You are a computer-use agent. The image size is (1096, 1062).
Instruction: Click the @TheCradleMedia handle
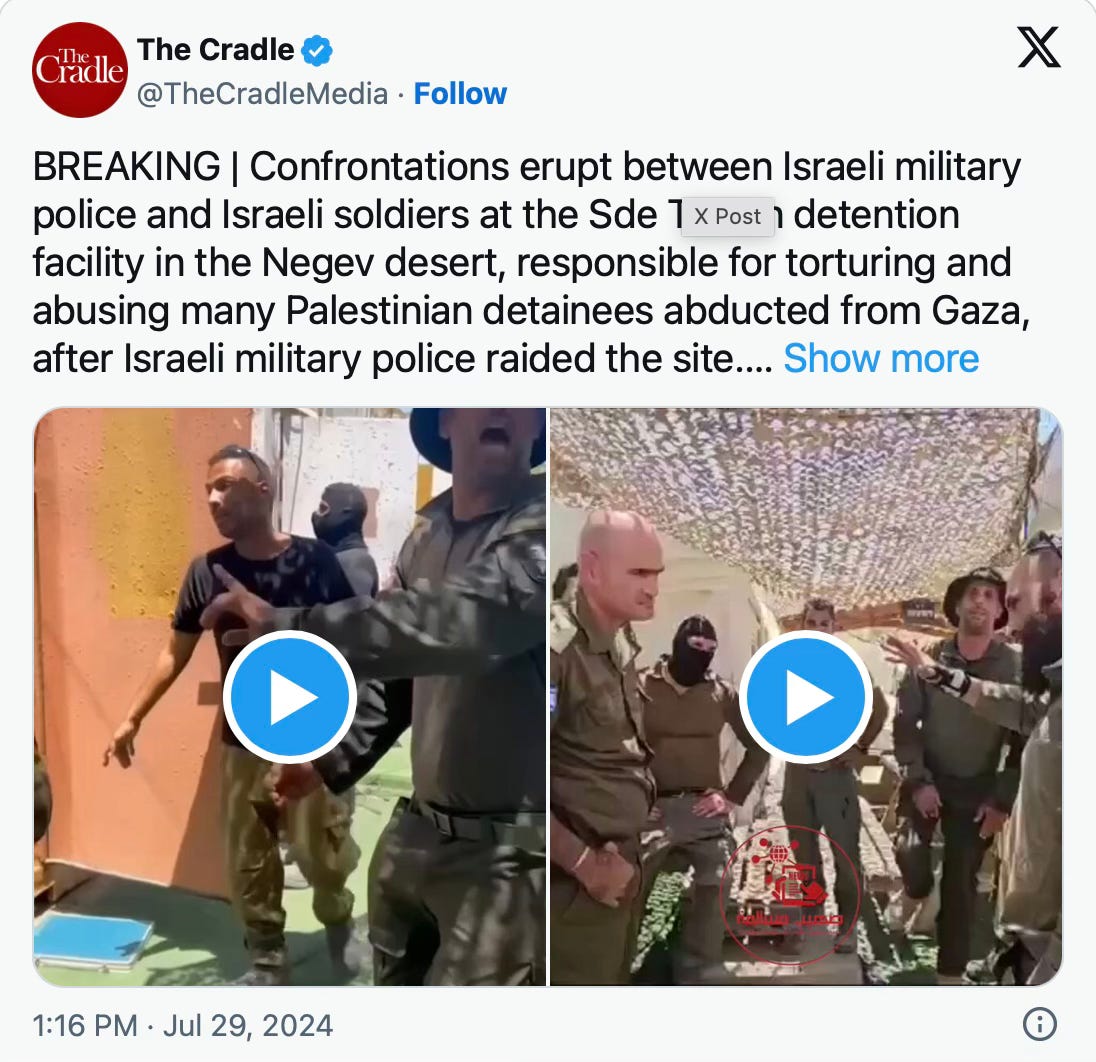point(262,94)
